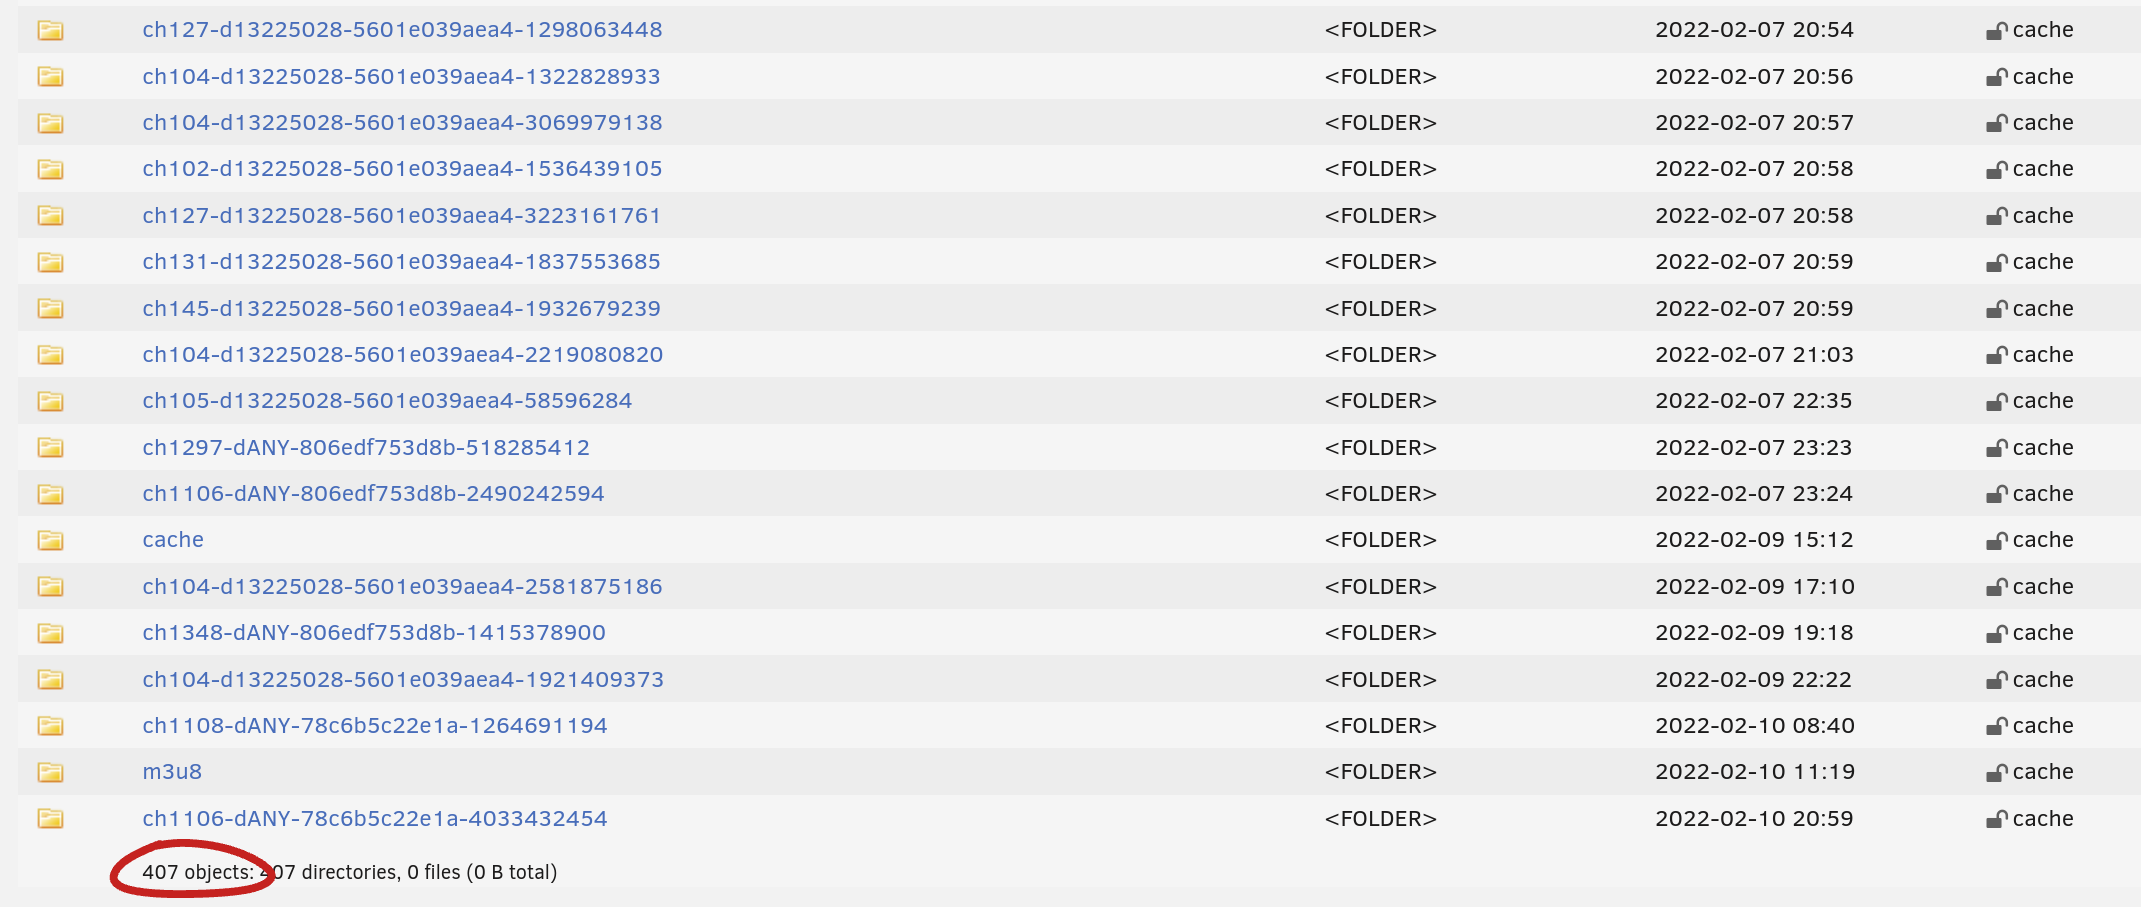Image resolution: width=2141 pixels, height=907 pixels.
Task: Open folder ch1106-dANY-806edf753d8b-2490242594
Action: (x=373, y=494)
